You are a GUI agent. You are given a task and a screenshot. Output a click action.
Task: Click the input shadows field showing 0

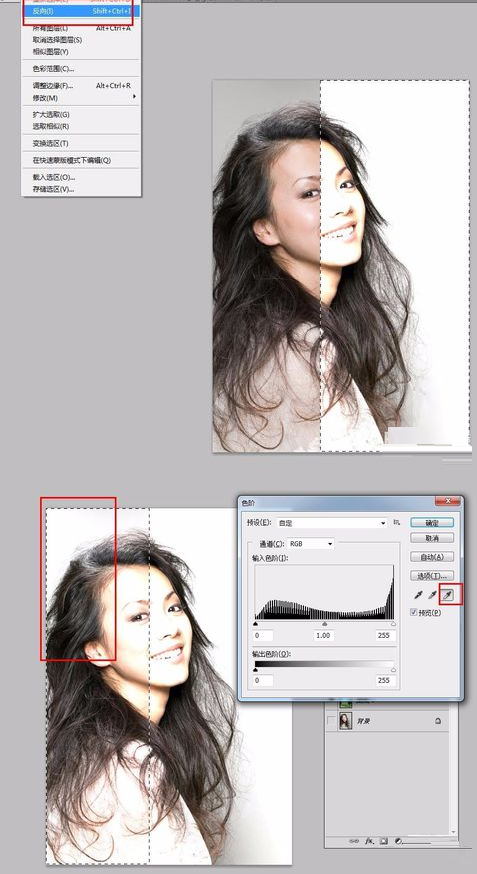point(264,635)
